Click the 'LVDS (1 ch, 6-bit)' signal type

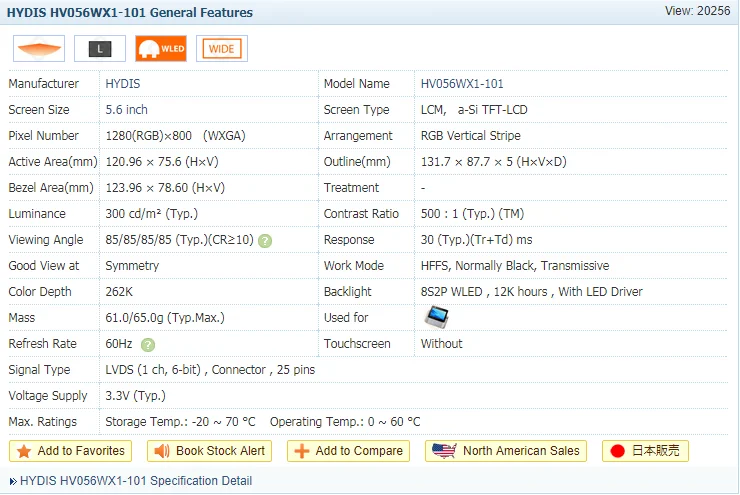(153, 369)
